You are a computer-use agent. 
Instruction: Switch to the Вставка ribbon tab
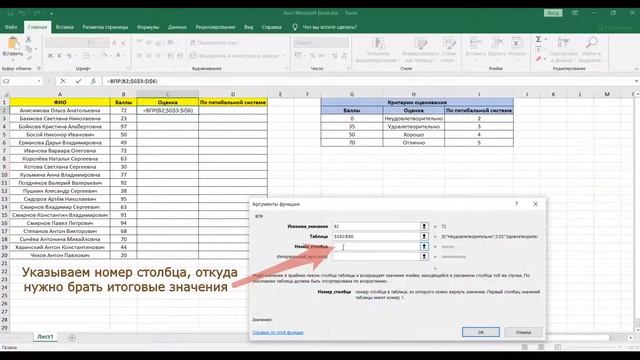click(64, 27)
